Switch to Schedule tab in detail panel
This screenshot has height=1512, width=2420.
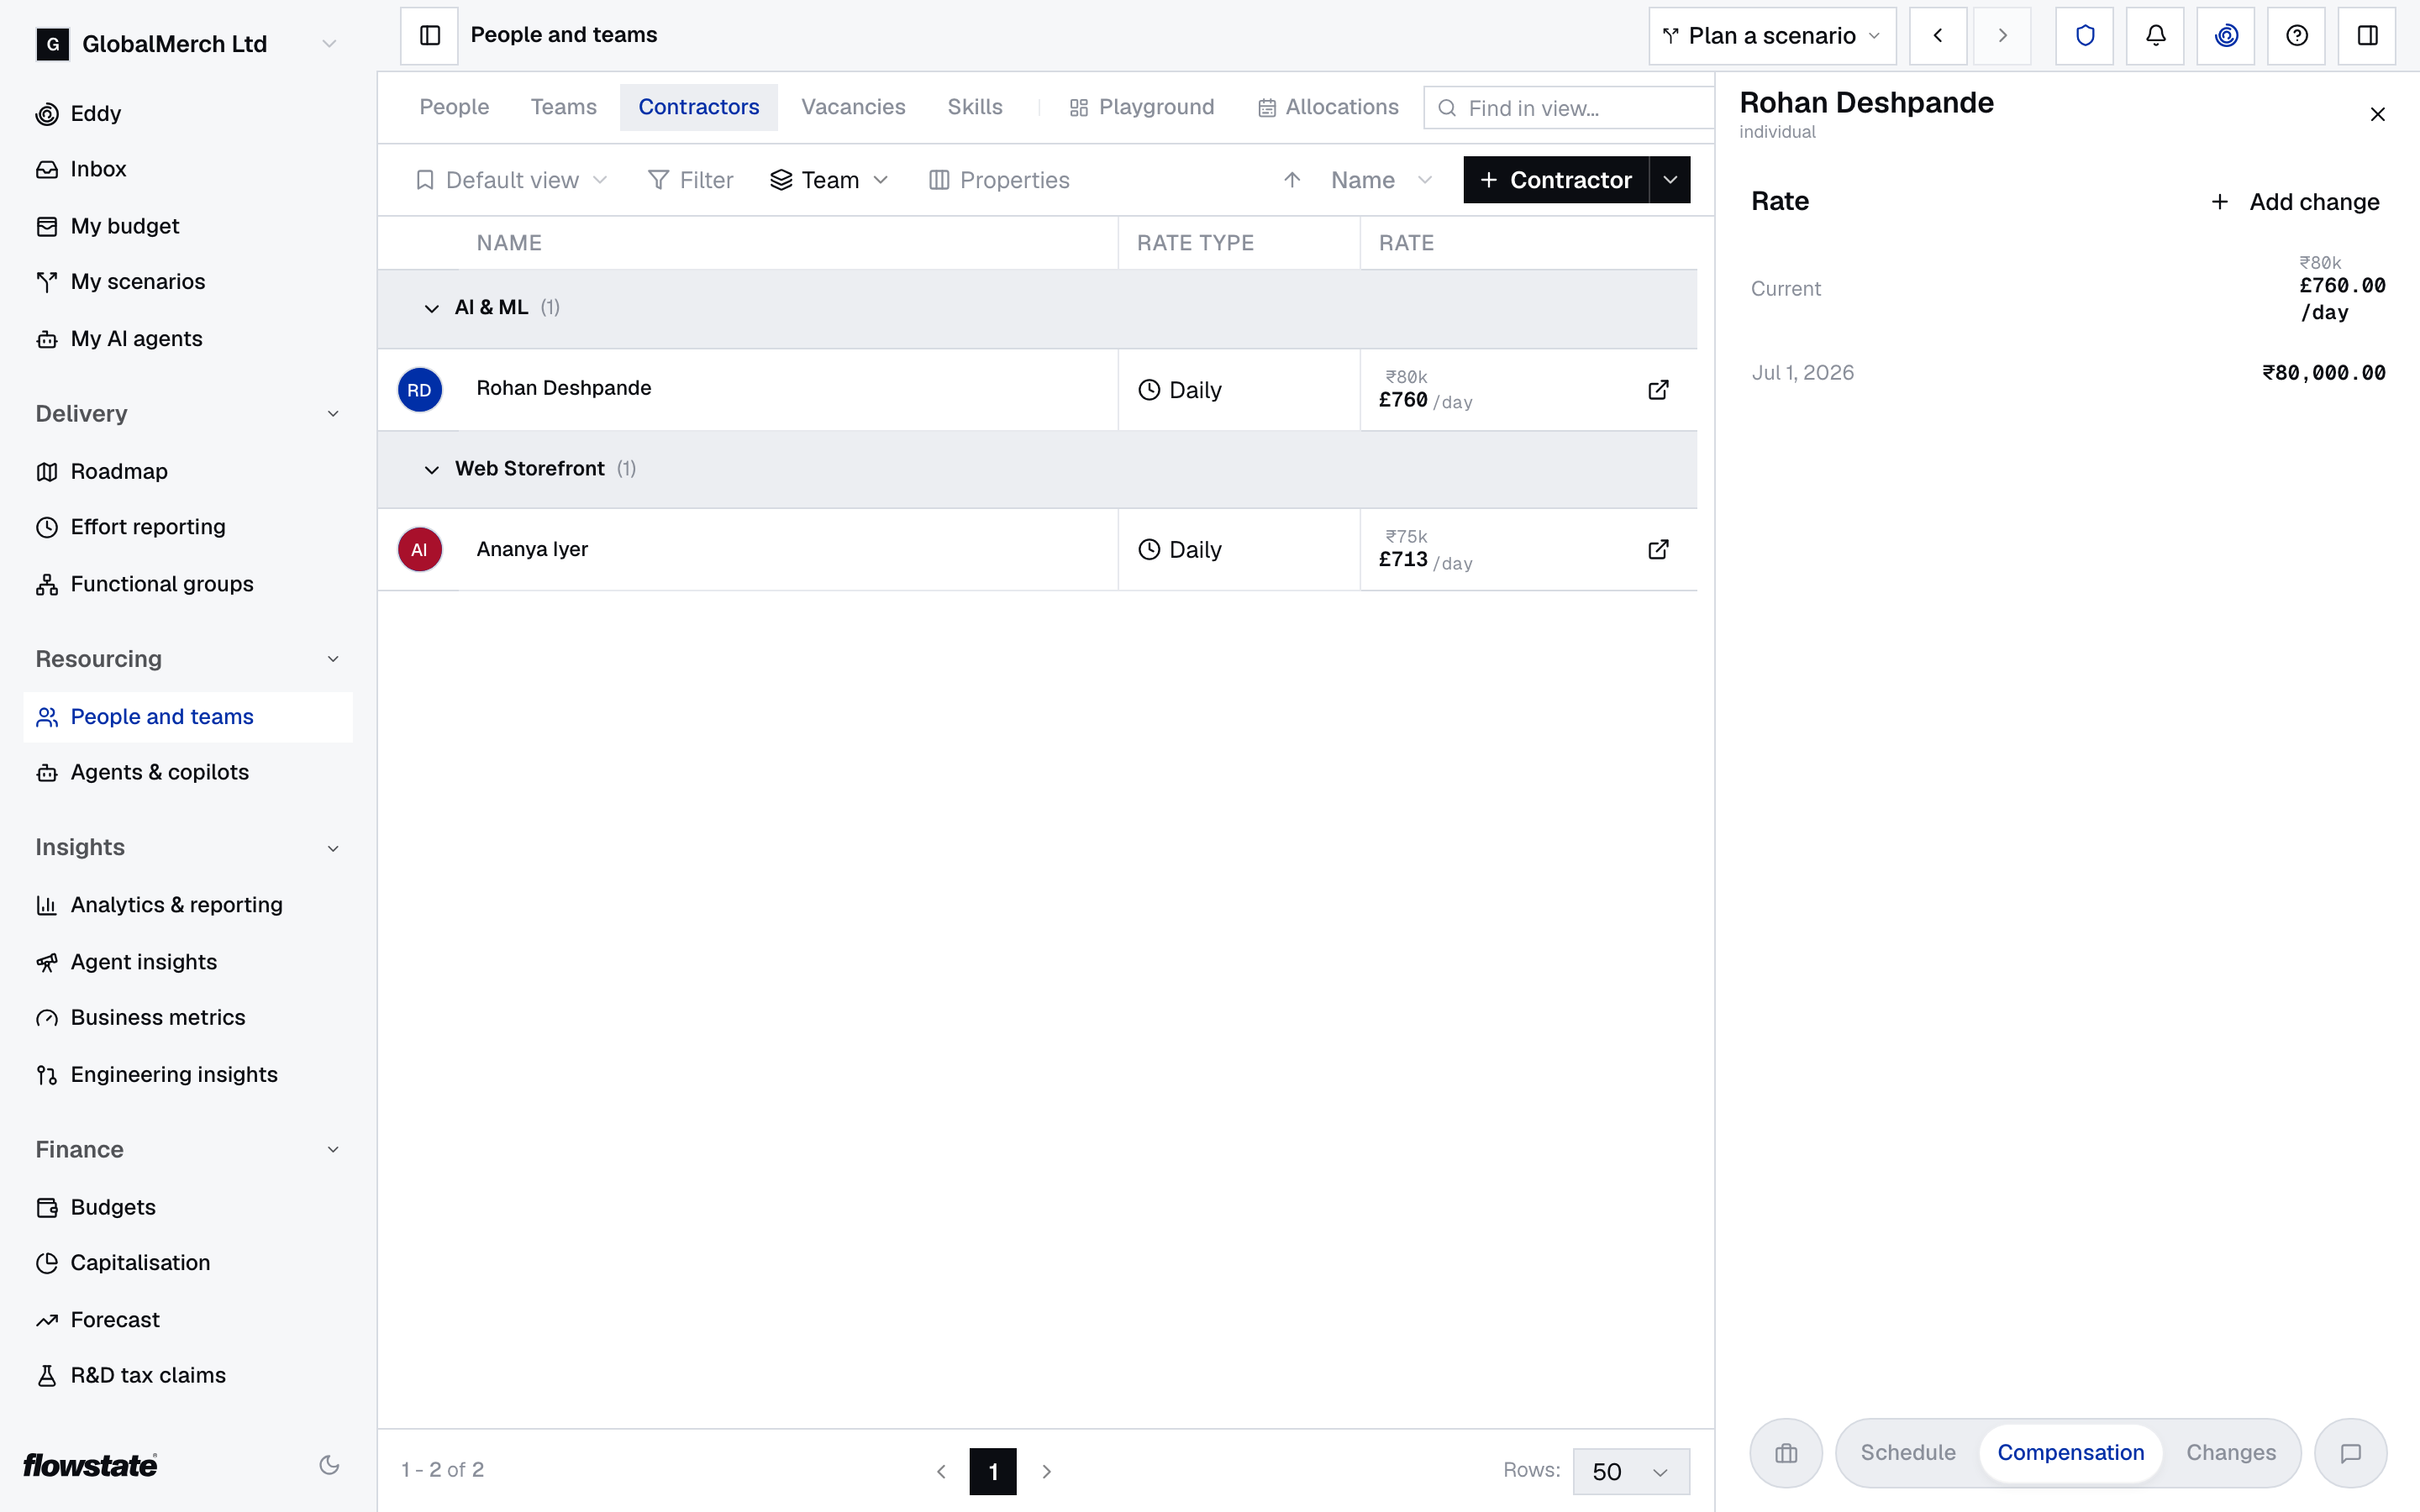coord(1908,1452)
